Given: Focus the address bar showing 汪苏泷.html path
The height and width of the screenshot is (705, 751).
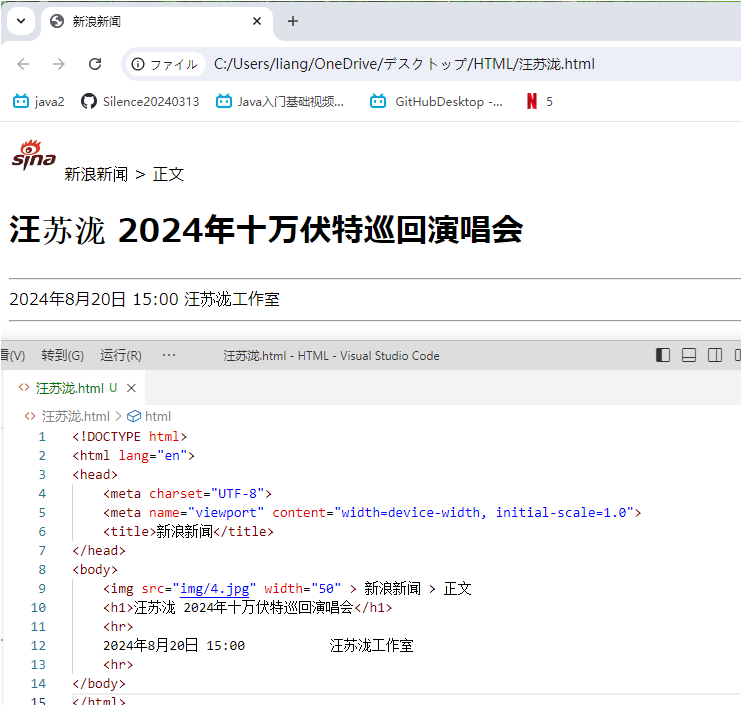Looking at the screenshot, I should 404,64.
